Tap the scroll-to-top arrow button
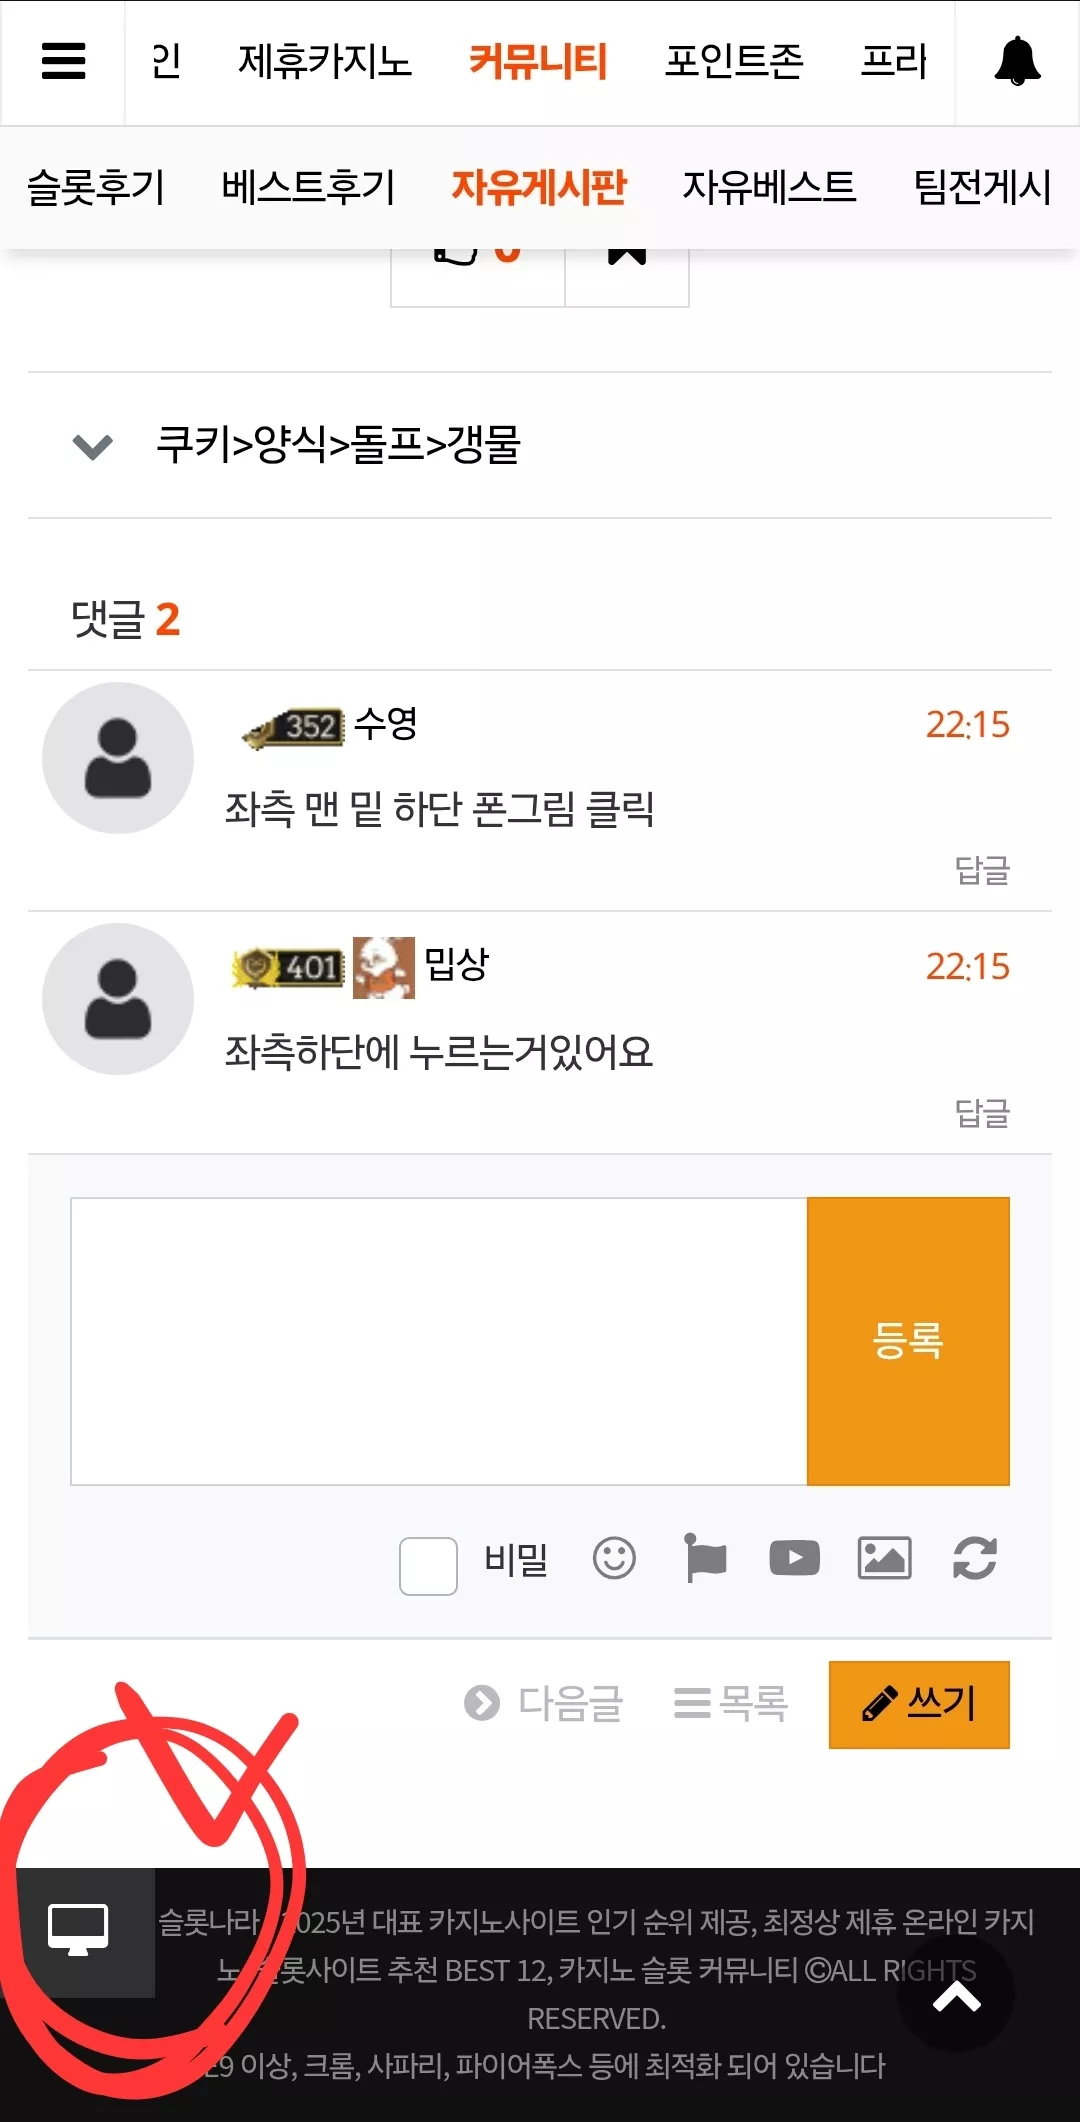Image resolution: width=1080 pixels, height=2122 pixels. click(x=956, y=1996)
